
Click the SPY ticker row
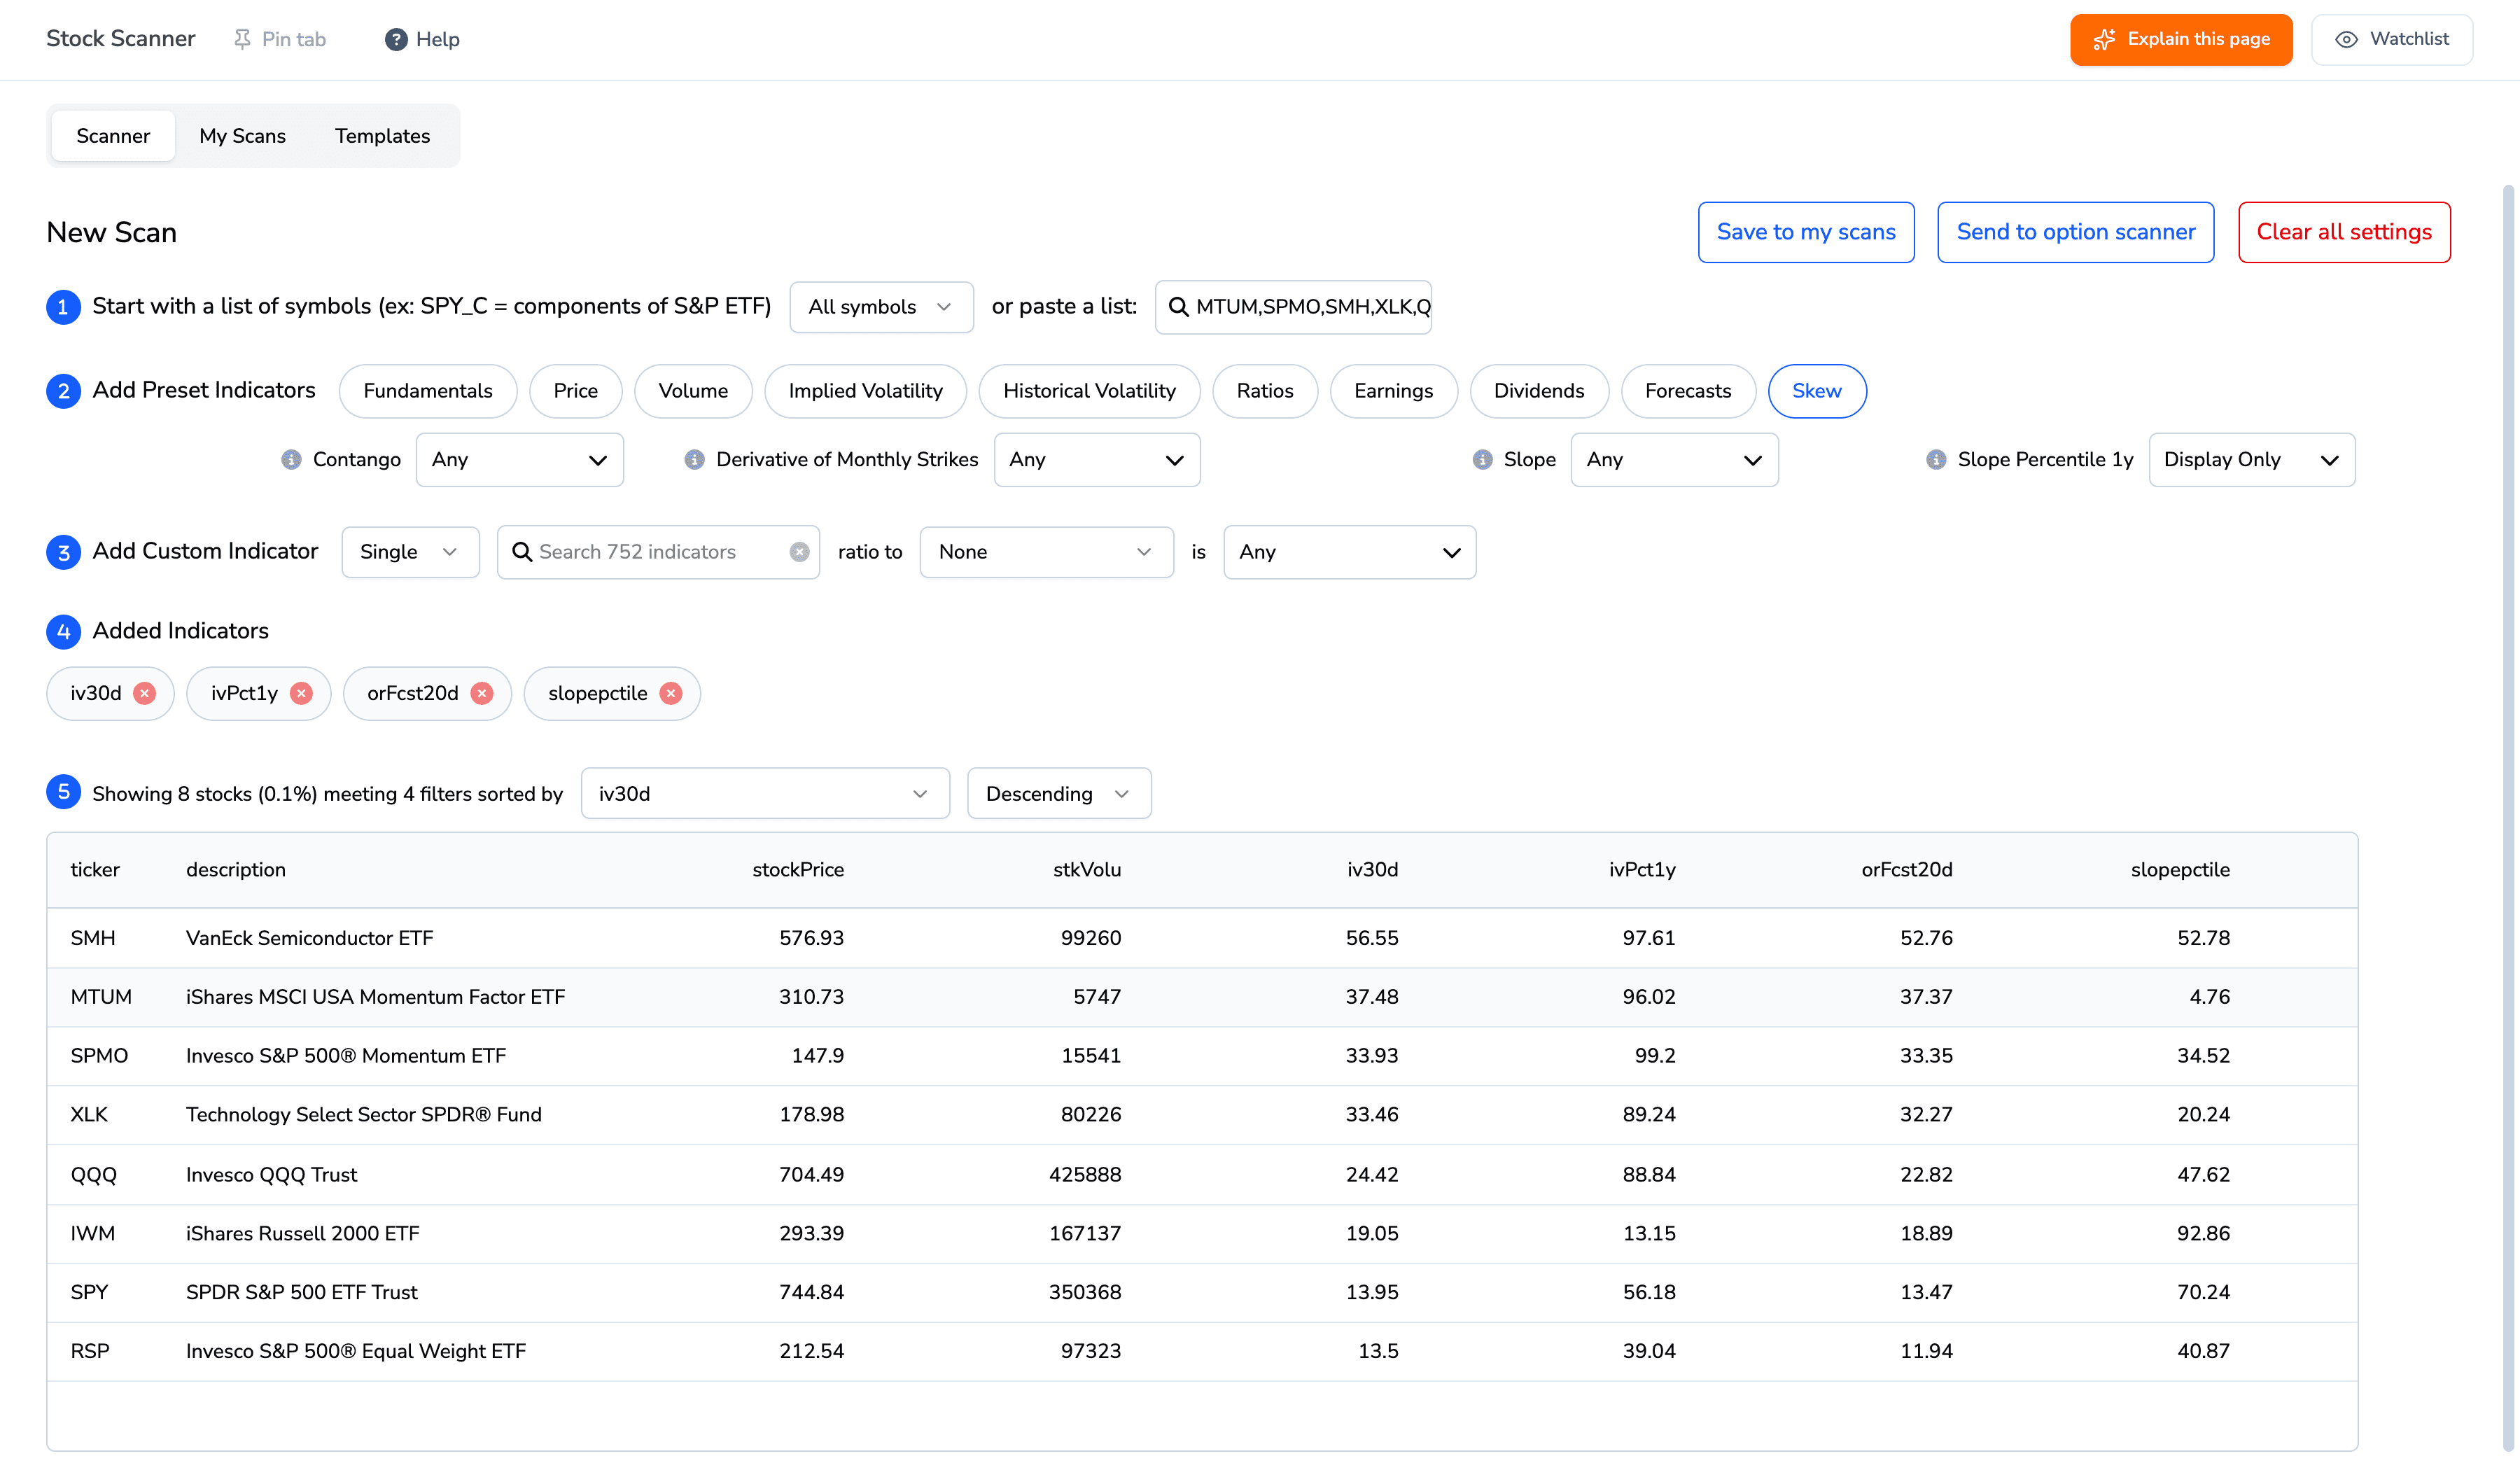pyautogui.click(x=1202, y=1292)
